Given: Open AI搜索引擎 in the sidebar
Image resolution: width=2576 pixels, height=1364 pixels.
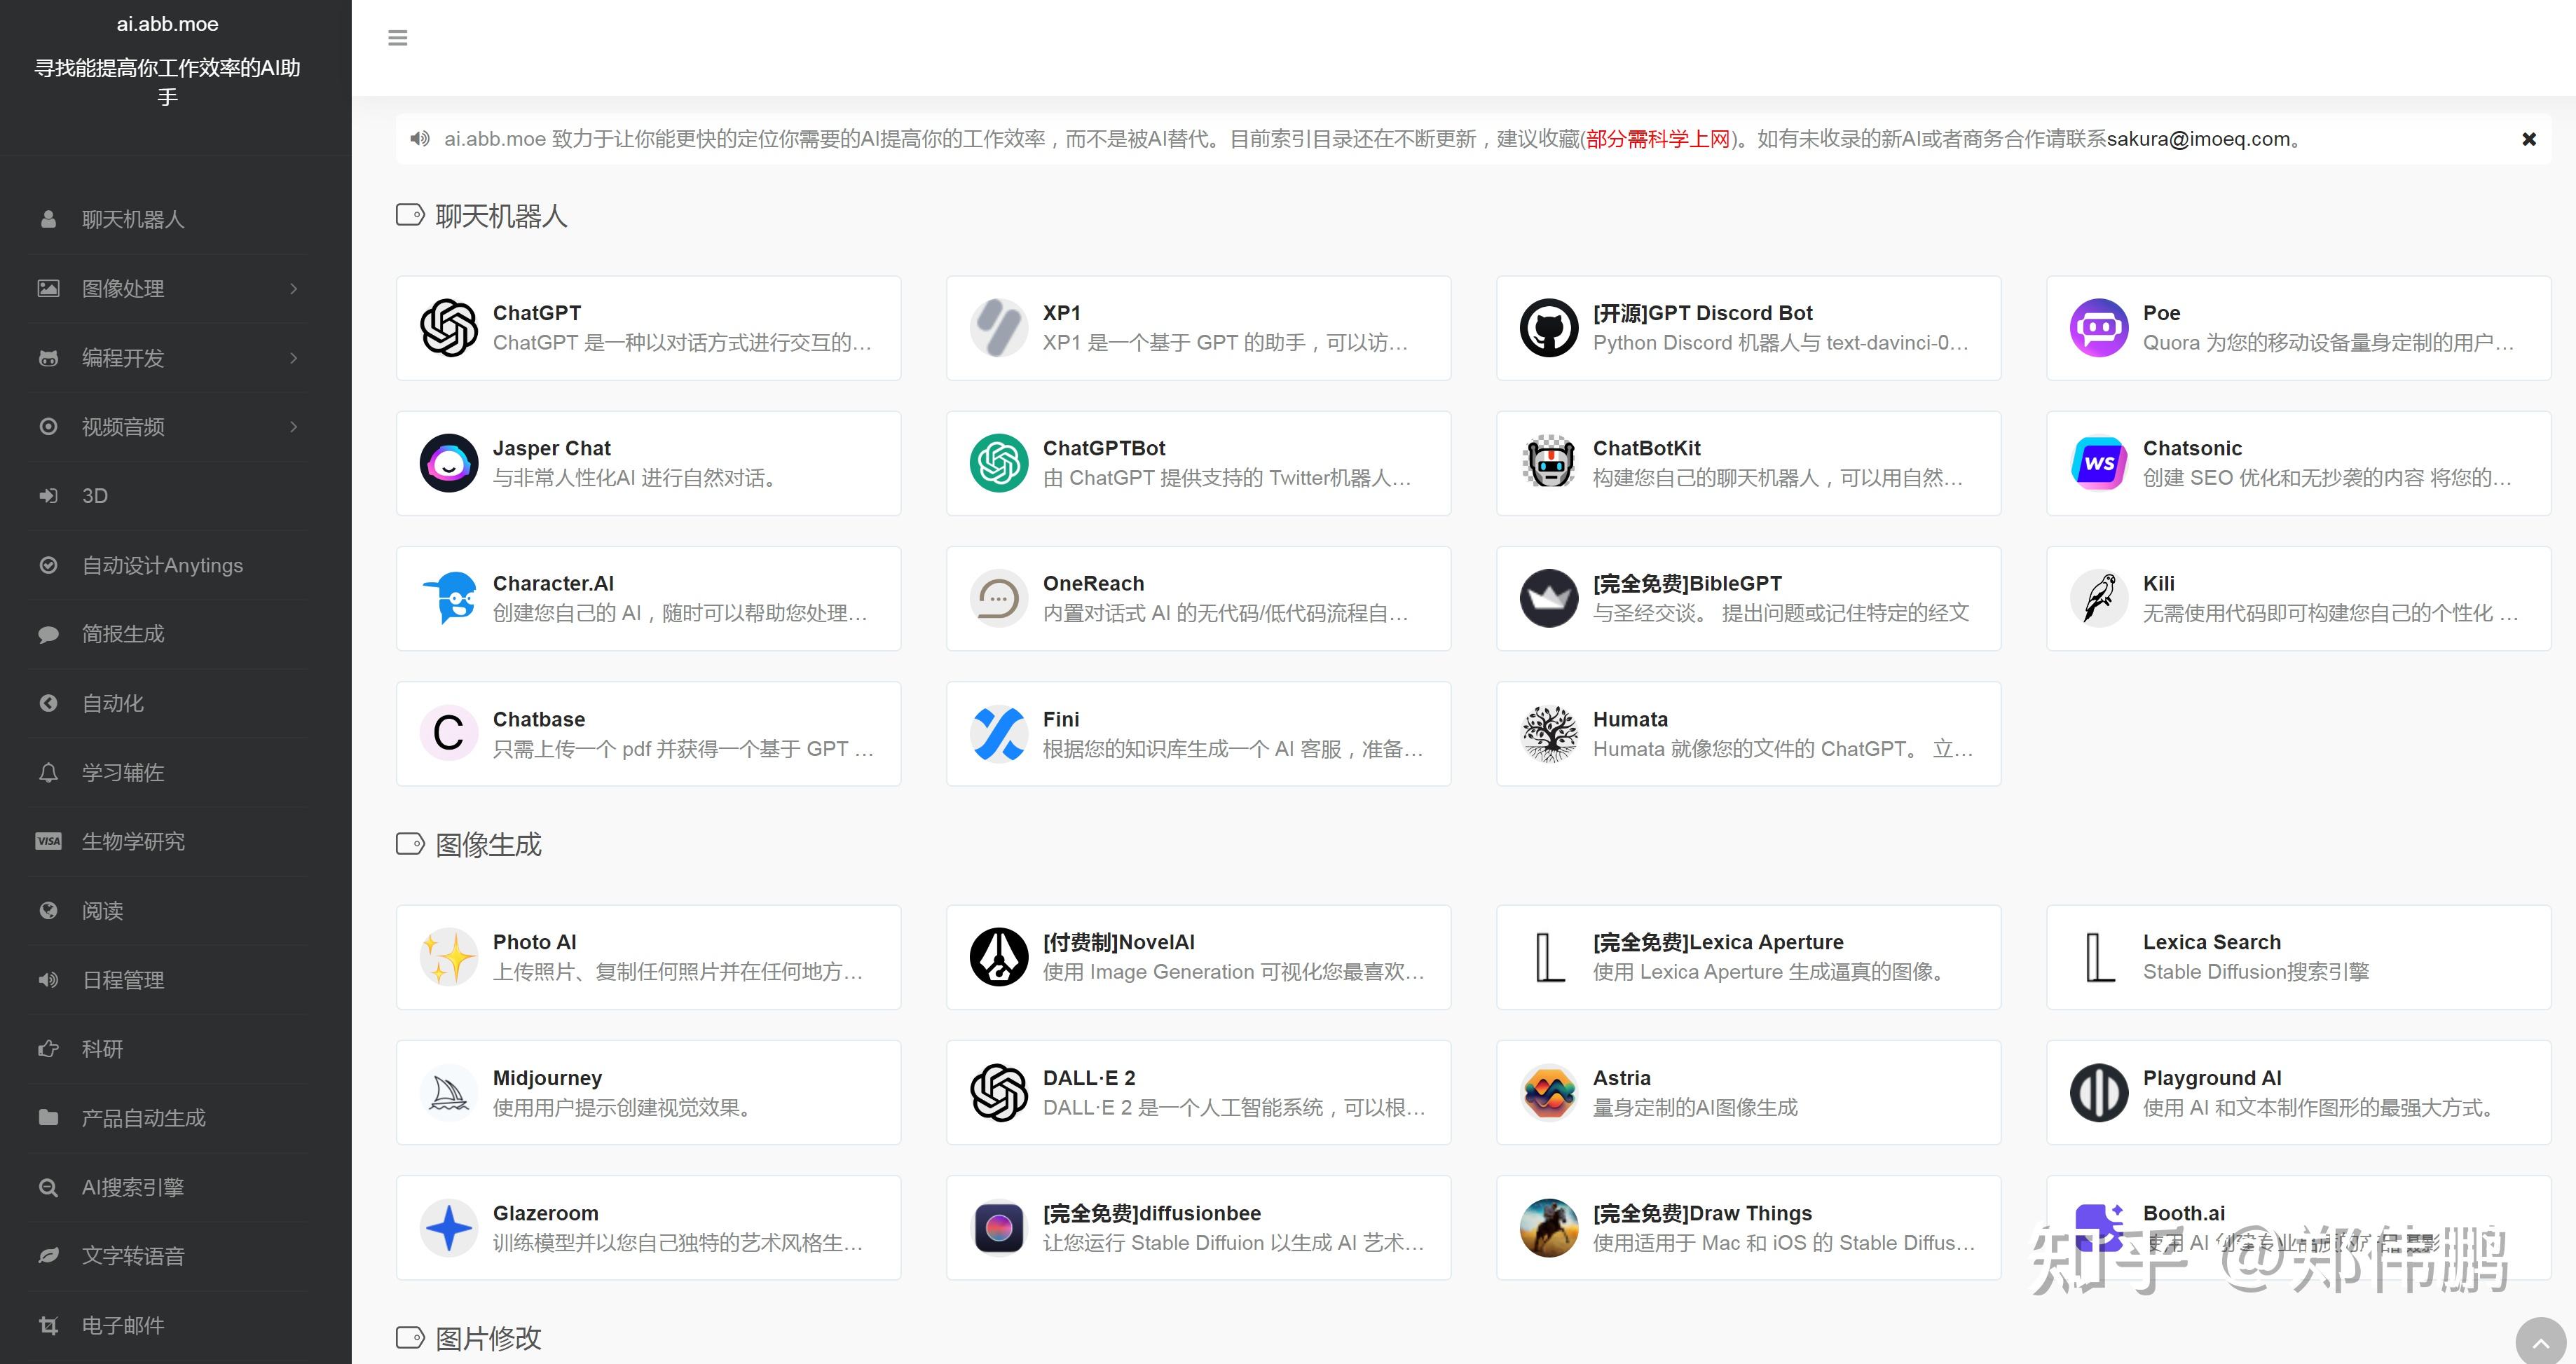Looking at the screenshot, I should [133, 1187].
